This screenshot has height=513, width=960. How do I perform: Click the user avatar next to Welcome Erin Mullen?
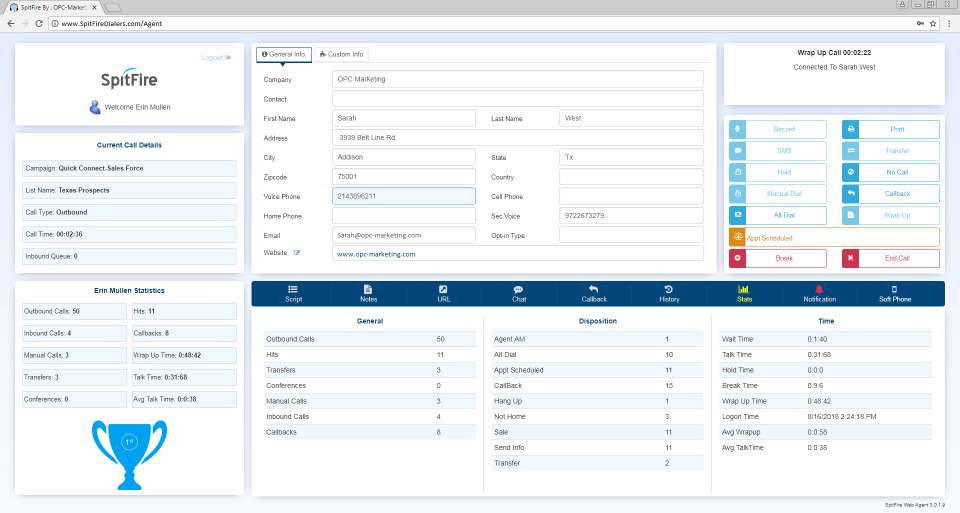coord(95,107)
